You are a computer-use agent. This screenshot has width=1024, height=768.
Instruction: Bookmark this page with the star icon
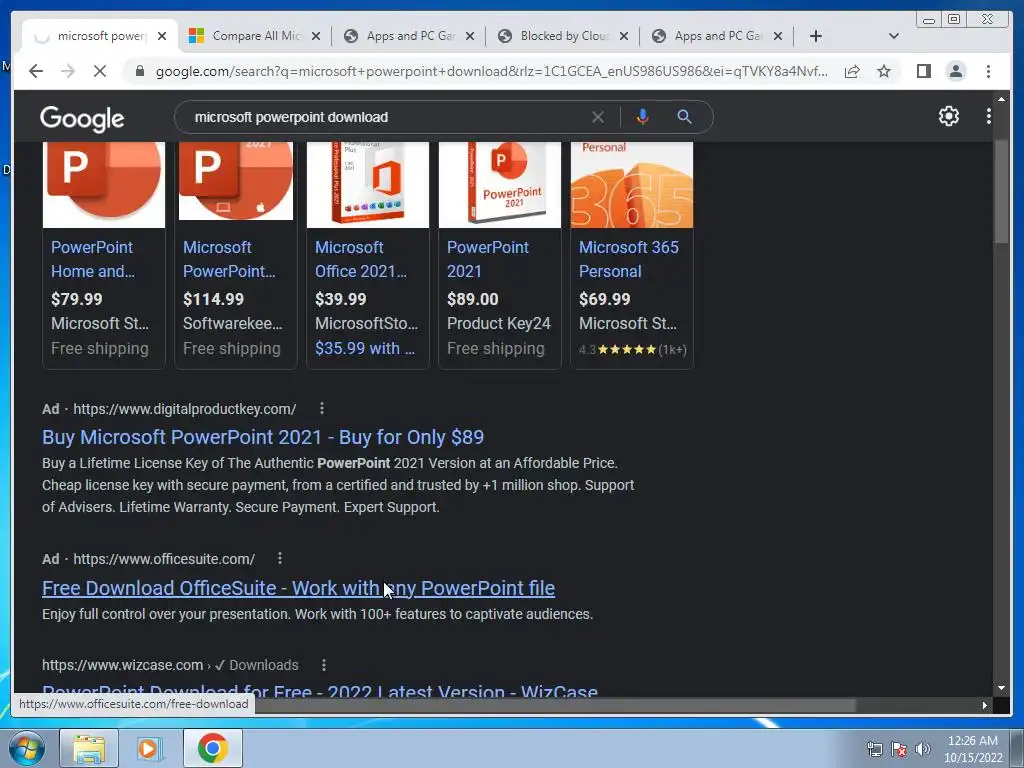click(884, 71)
